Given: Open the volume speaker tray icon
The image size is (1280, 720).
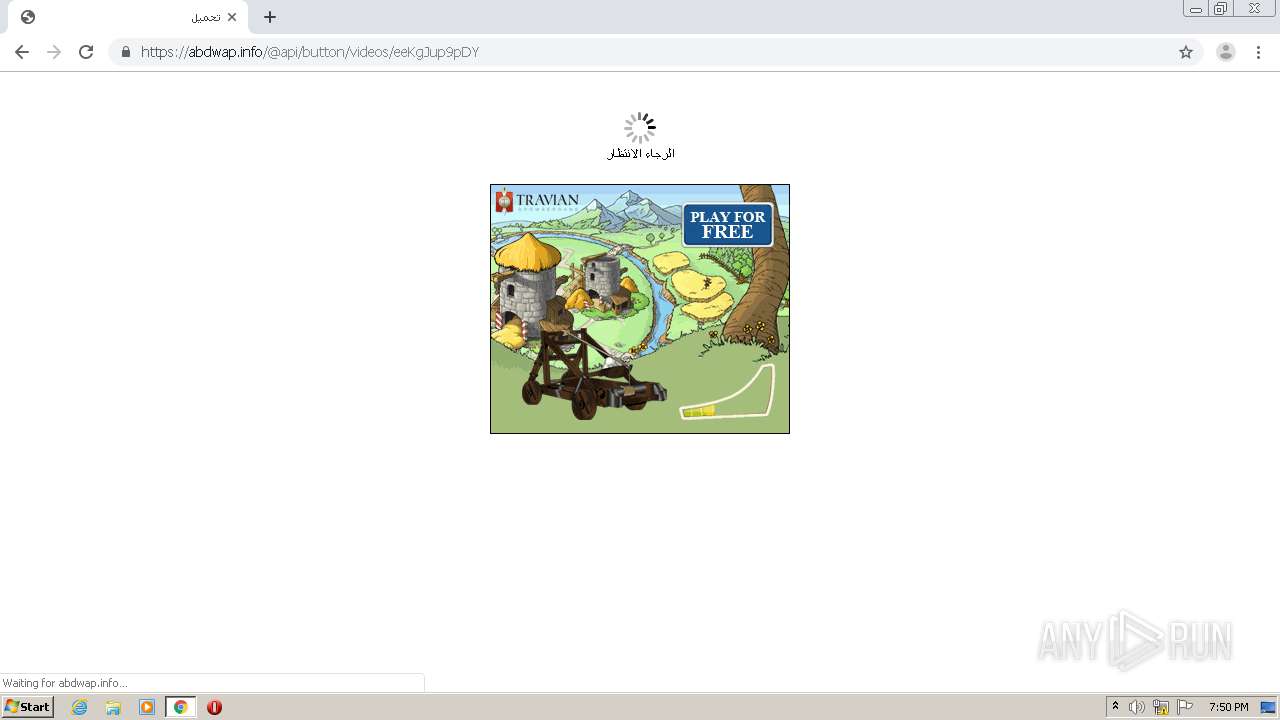Looking at the screenshot, I should (x=1137, y=707).
